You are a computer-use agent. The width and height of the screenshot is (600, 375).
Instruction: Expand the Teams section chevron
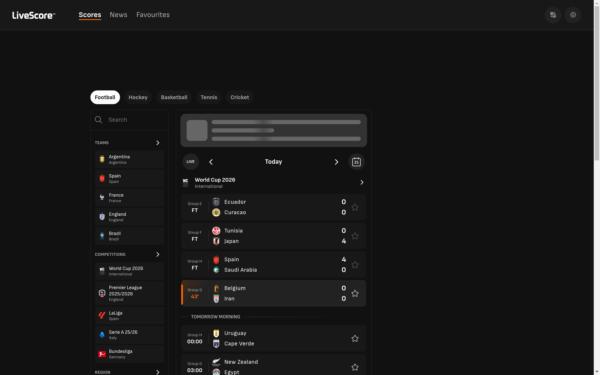click(158, 143)
